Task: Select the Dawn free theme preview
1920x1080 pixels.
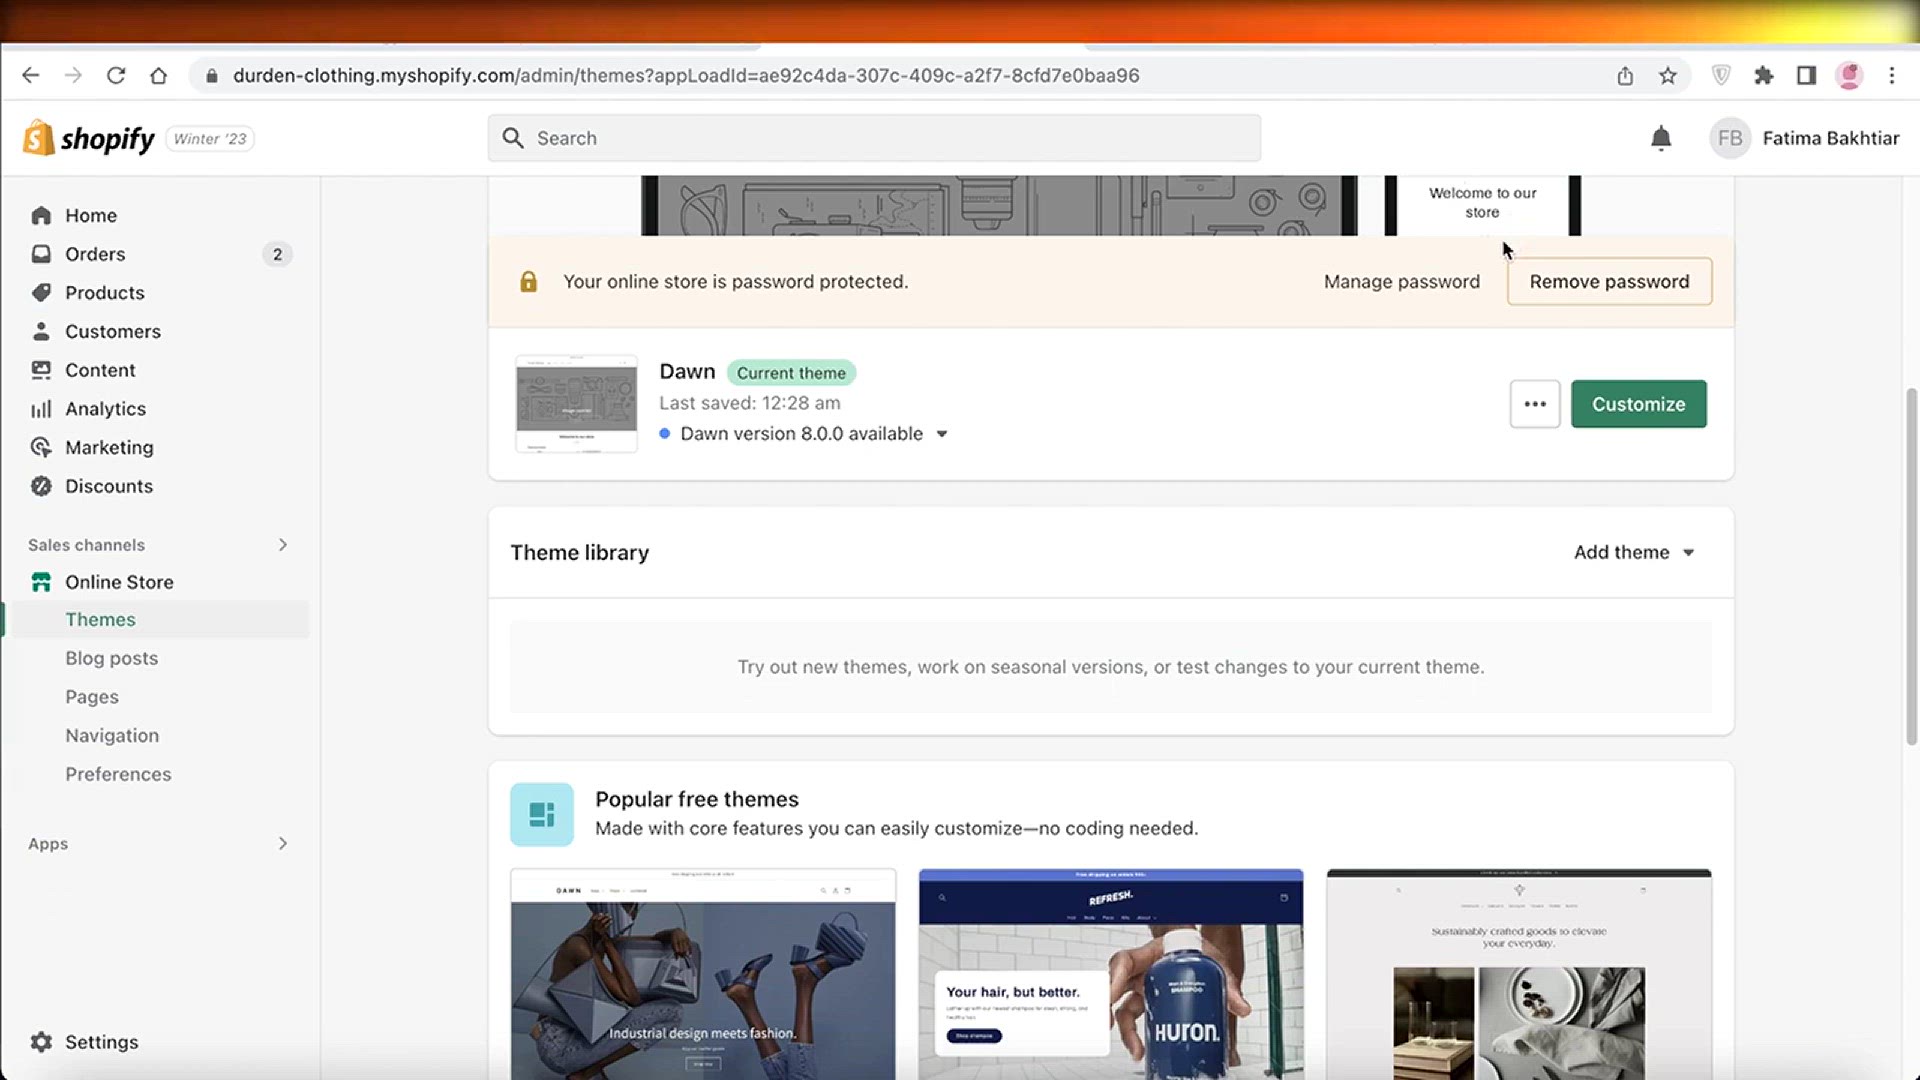Action: [703, 974]
